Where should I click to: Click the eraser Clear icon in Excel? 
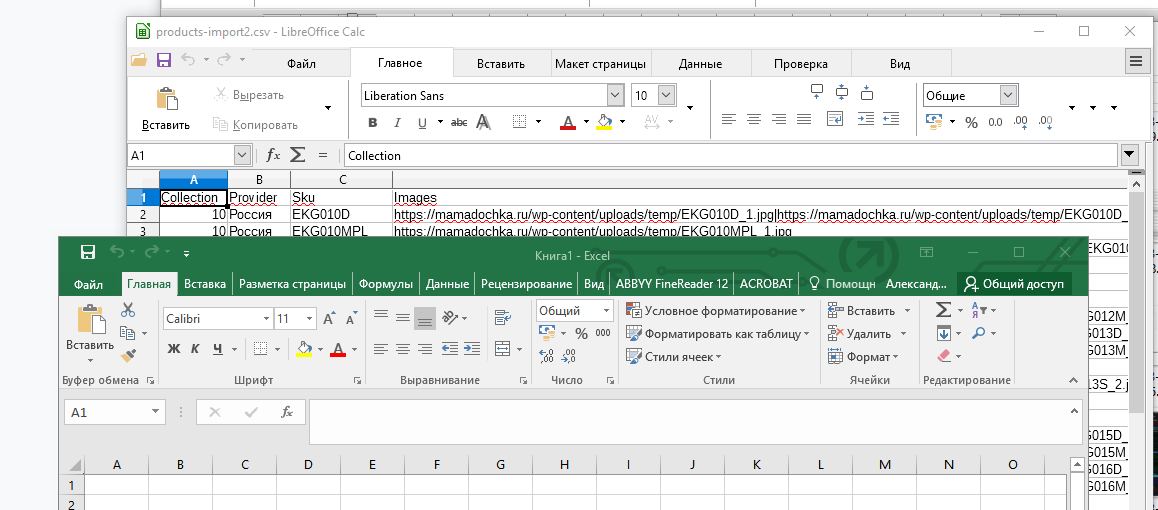[x=944, y=356]
